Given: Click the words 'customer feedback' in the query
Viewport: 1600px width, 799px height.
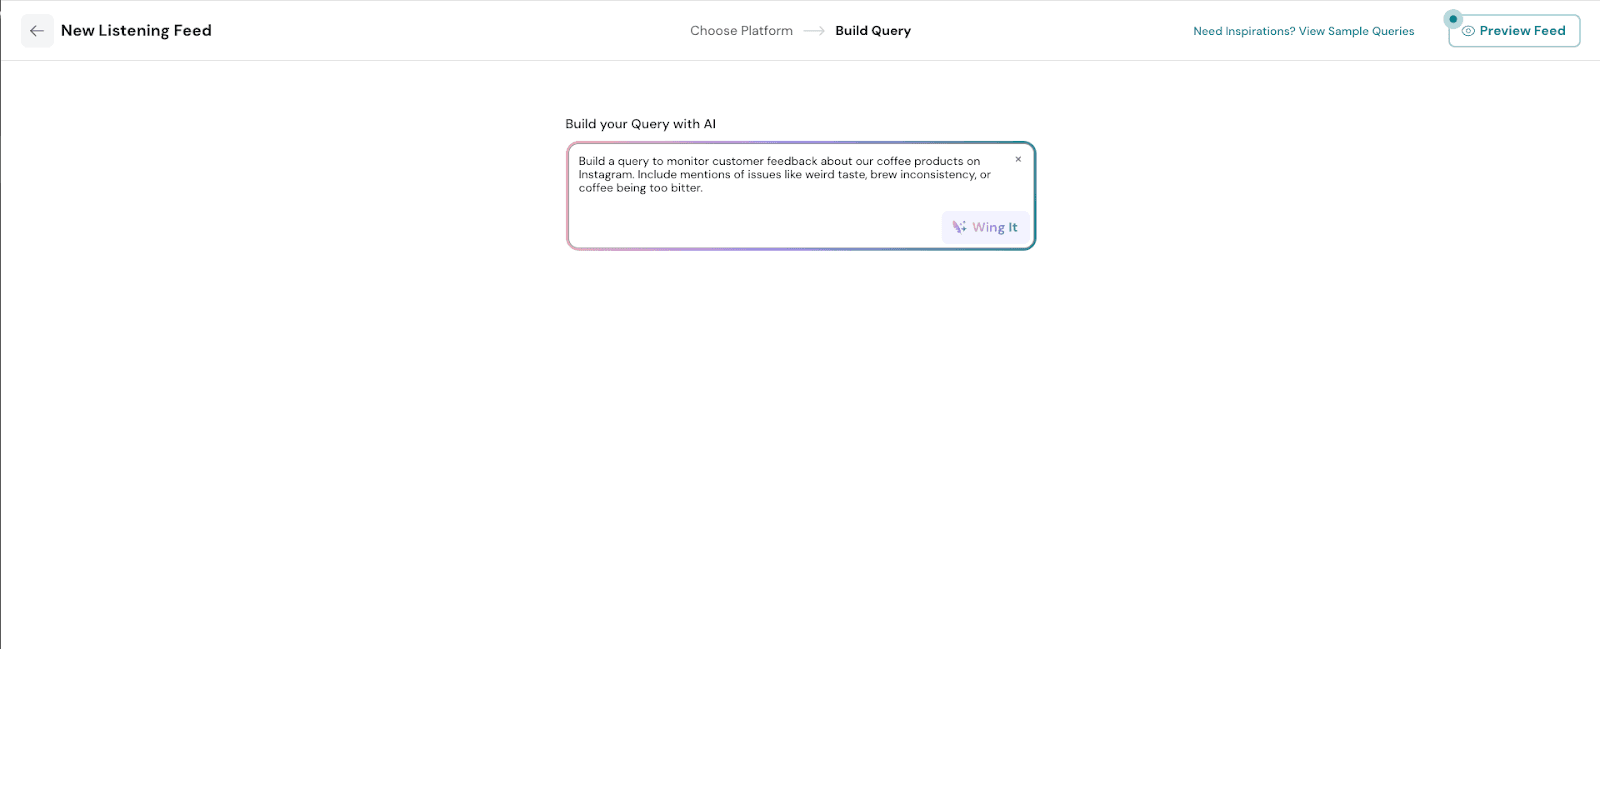Looking at the screenshot, I should point(764,161).
